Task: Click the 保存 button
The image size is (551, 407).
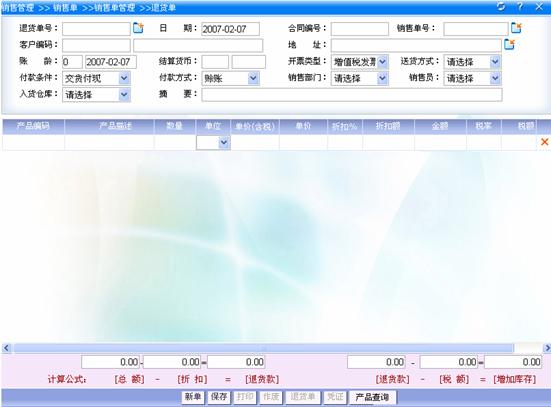Action: (219, 397)
